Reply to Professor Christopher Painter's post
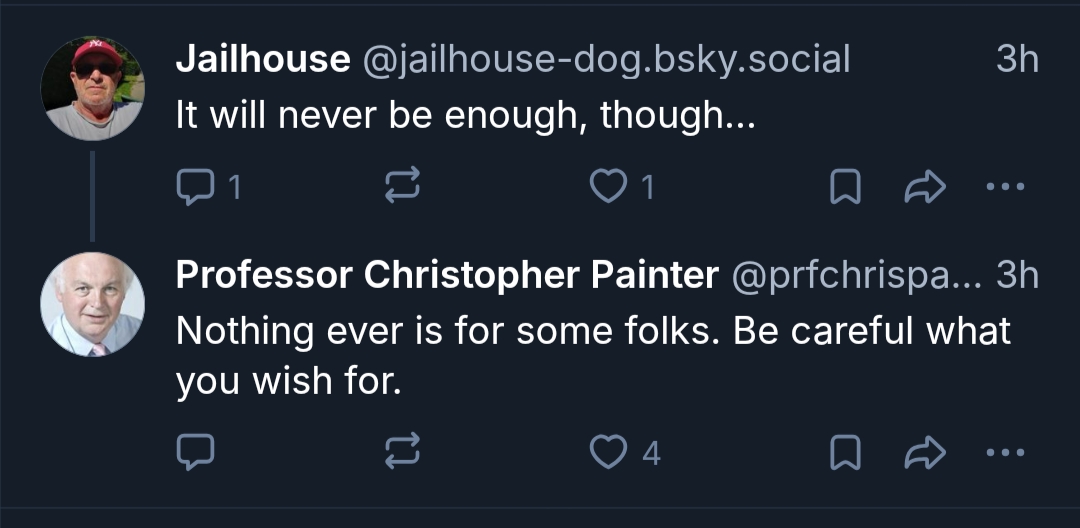Screen dimensions: 1080x528 [194, 453]
